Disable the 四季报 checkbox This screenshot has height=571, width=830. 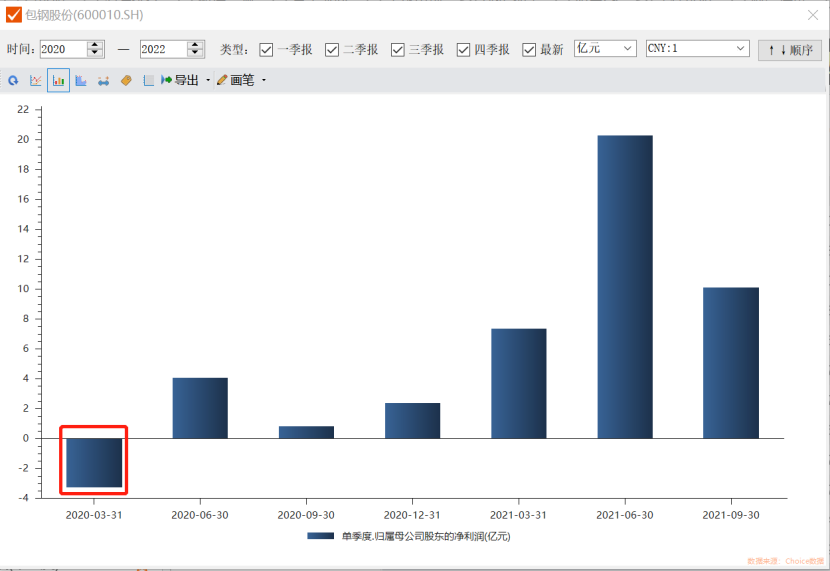(464, 50)
